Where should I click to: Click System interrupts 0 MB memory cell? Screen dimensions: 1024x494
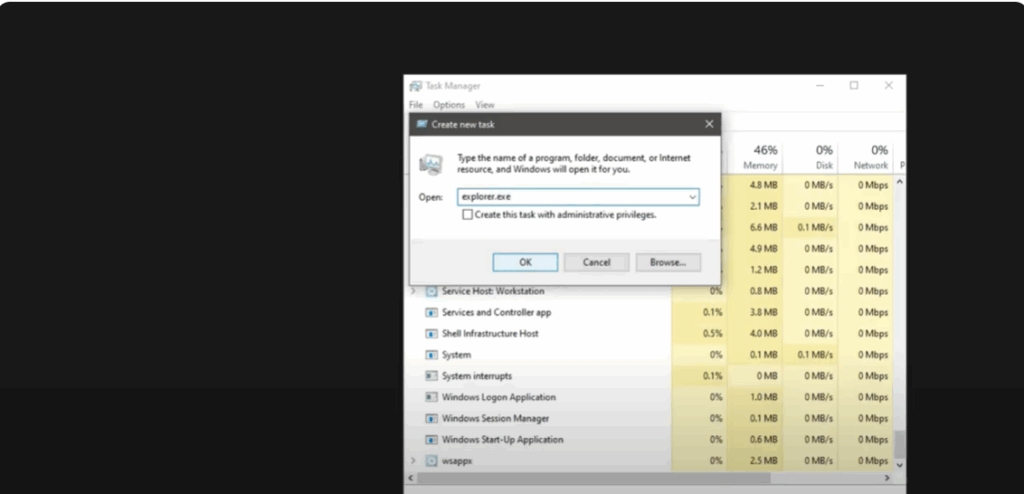(x=754, y=376)
